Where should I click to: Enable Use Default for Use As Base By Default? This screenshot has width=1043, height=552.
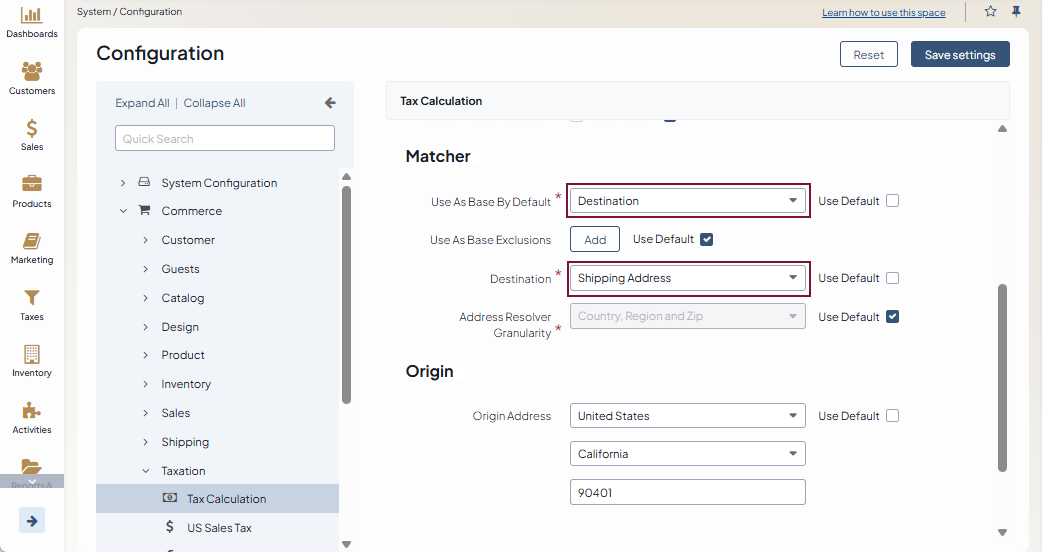pos(893,201)
